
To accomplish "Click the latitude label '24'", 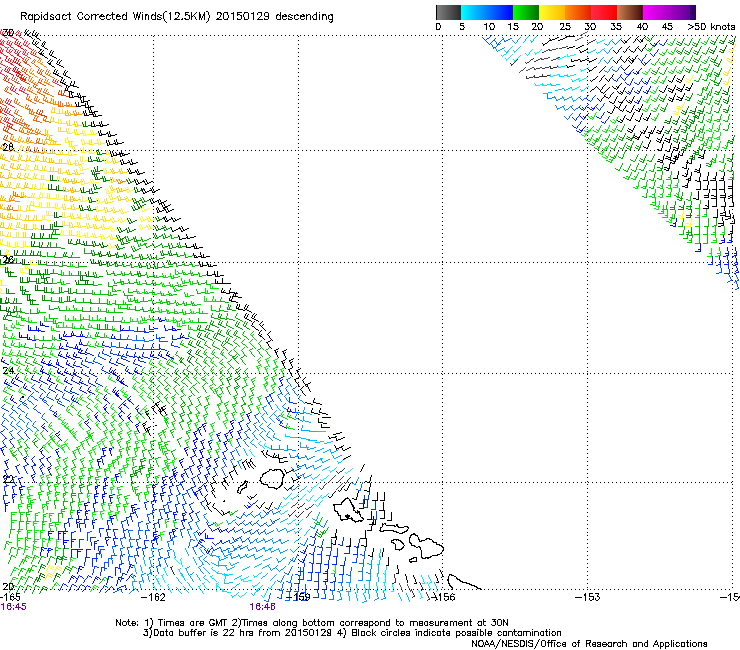I will point(8,371).
